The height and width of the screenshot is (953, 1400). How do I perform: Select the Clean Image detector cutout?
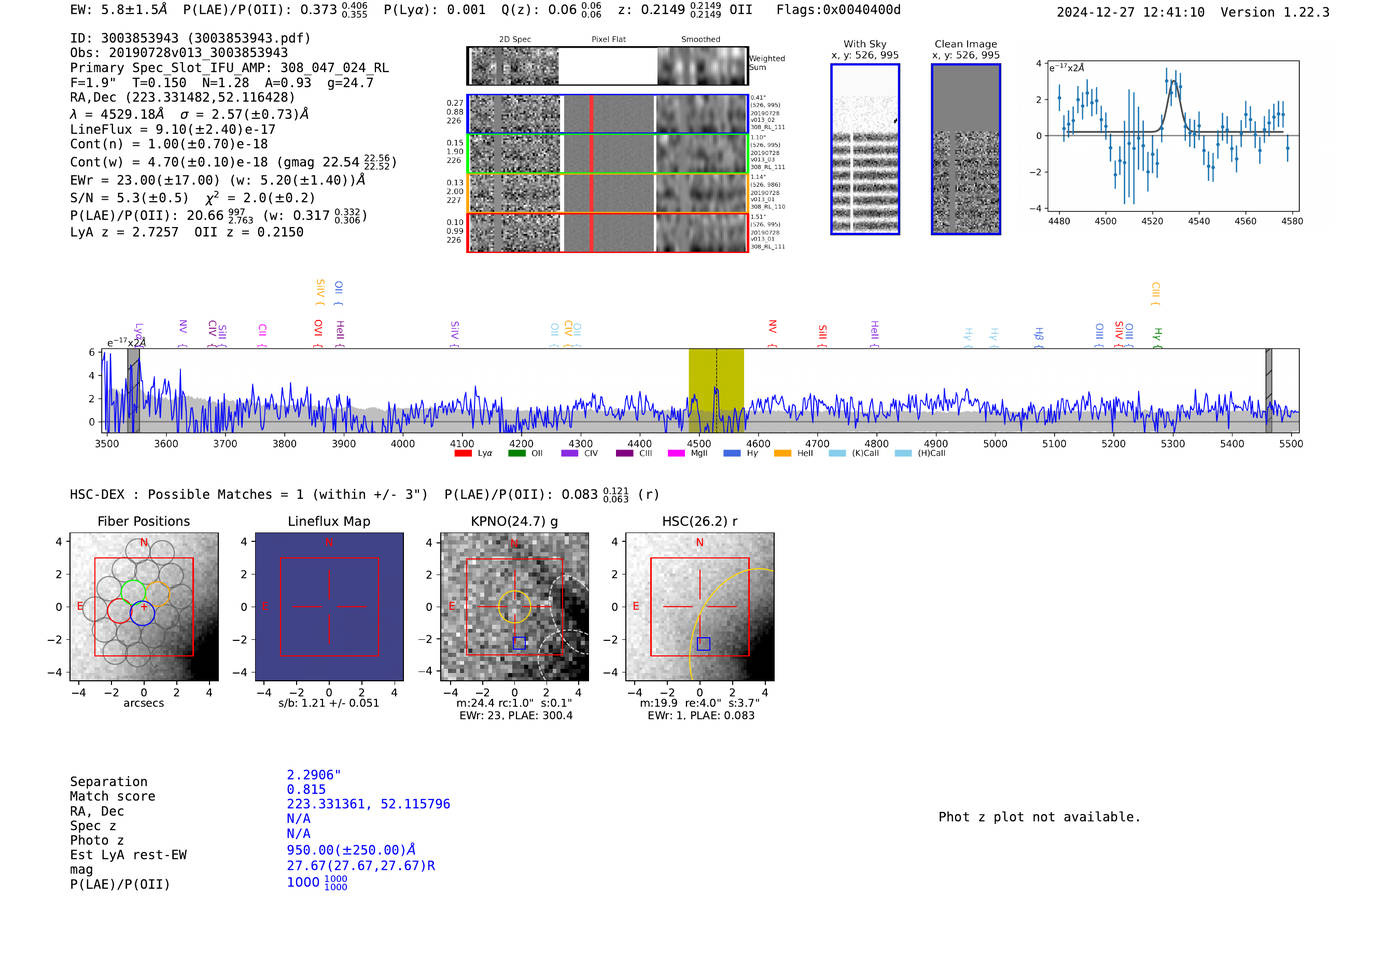coord(966,149)
